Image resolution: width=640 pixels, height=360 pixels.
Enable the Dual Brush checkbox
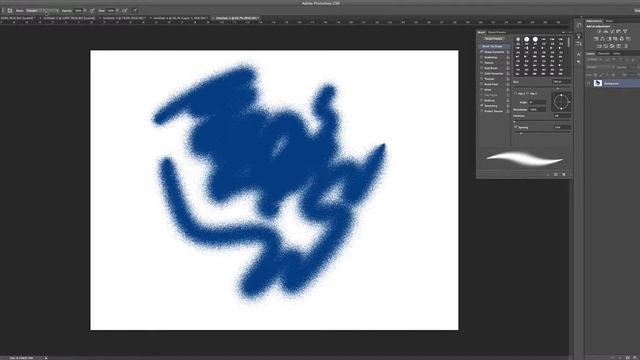(482, 68)
